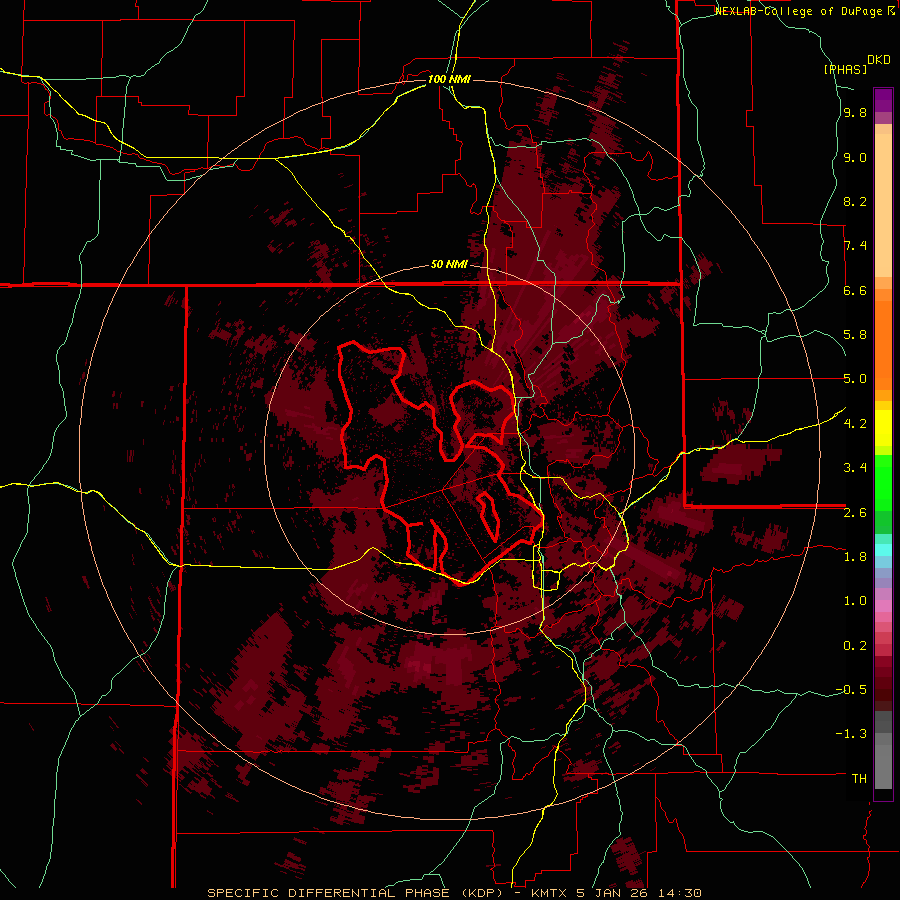This screenshot has height=900, width=900.
Task: Pick the purple swatch atop color scale
Action: [883, 100]
